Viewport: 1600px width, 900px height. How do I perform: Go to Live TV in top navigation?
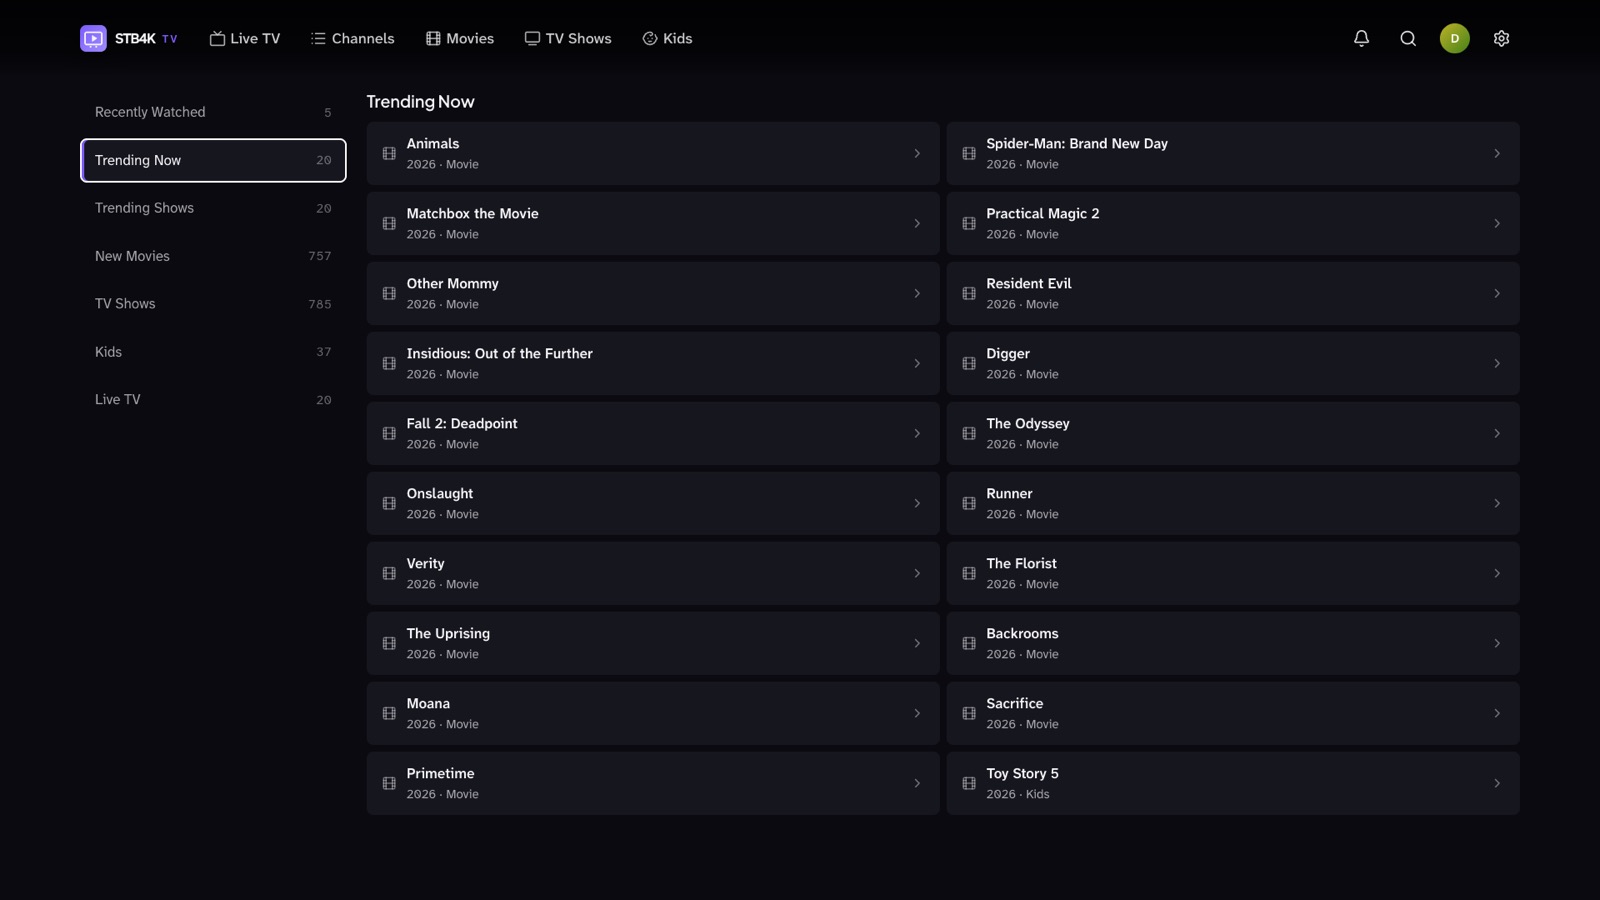(245, 39)
